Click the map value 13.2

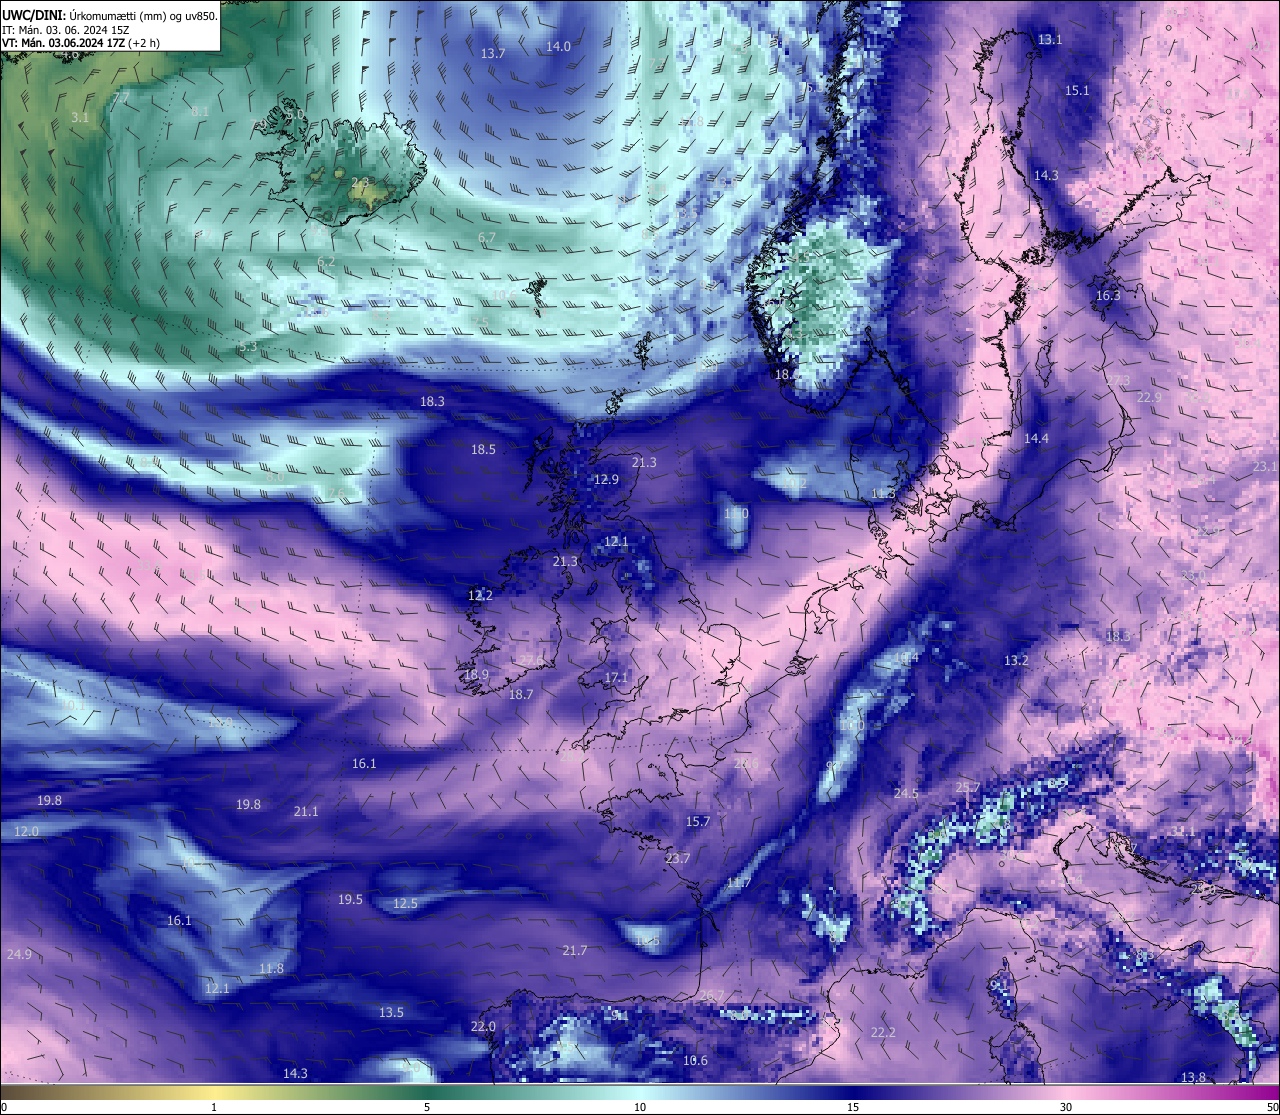tap(1016, 660)
